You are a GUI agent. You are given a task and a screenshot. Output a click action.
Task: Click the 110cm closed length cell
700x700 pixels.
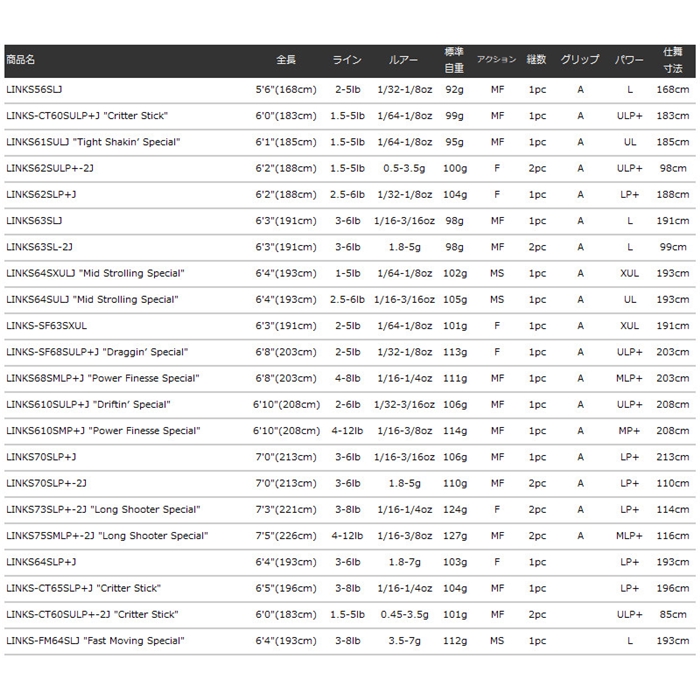pyautogui.click(x=673, y=483)
